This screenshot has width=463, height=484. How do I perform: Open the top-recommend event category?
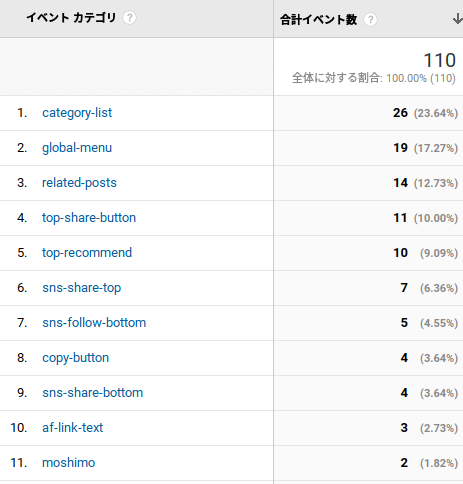coord(87,253)
